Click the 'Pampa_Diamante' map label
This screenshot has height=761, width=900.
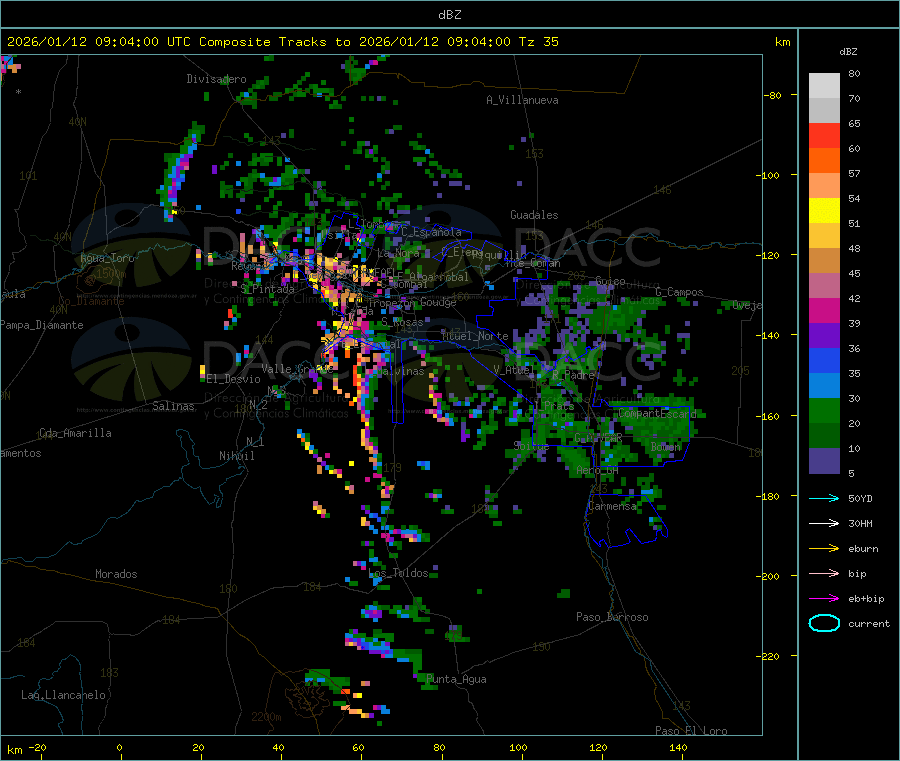coord(42,325)
